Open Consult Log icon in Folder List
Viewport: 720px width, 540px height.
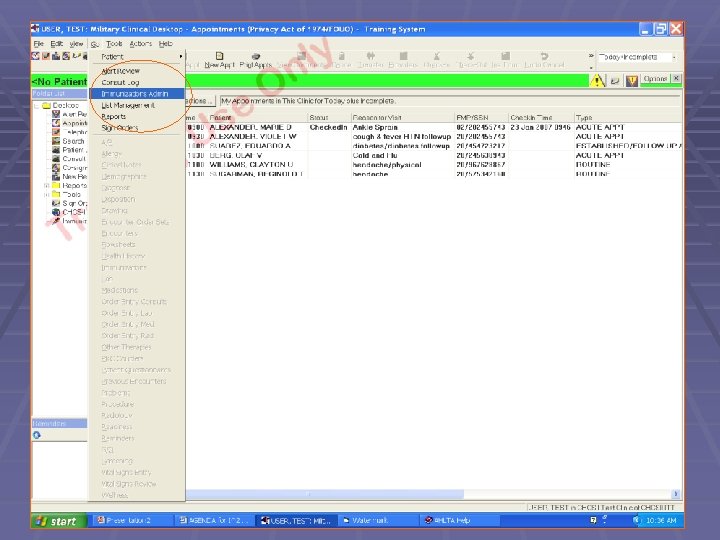56,158
